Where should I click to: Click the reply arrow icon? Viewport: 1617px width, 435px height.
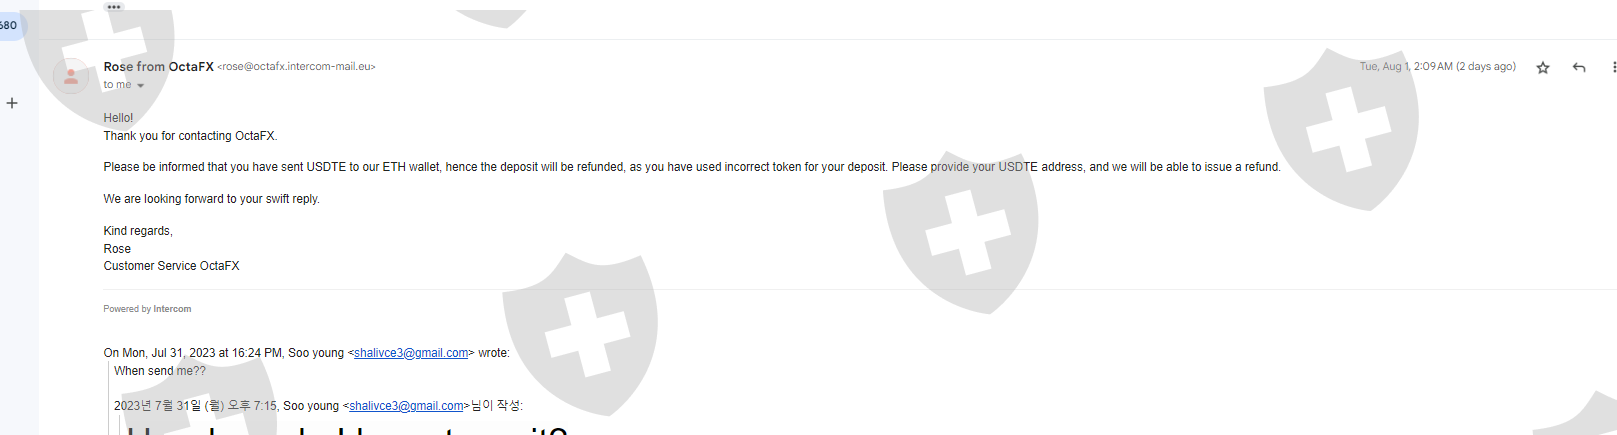tap(1579, 68)
